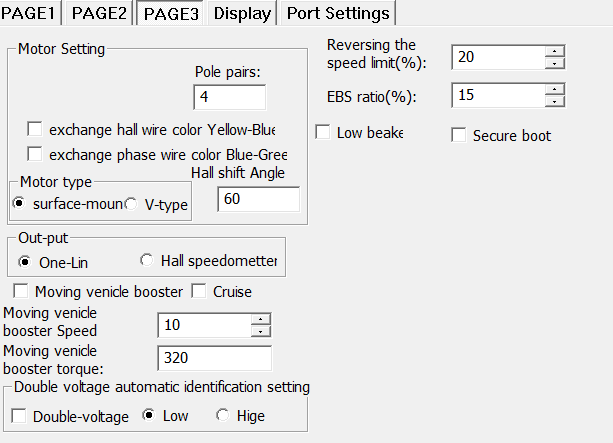Screen dimensions: 613x443
Task: Switch to the PAGE1 tab
Action: [31, 13]
